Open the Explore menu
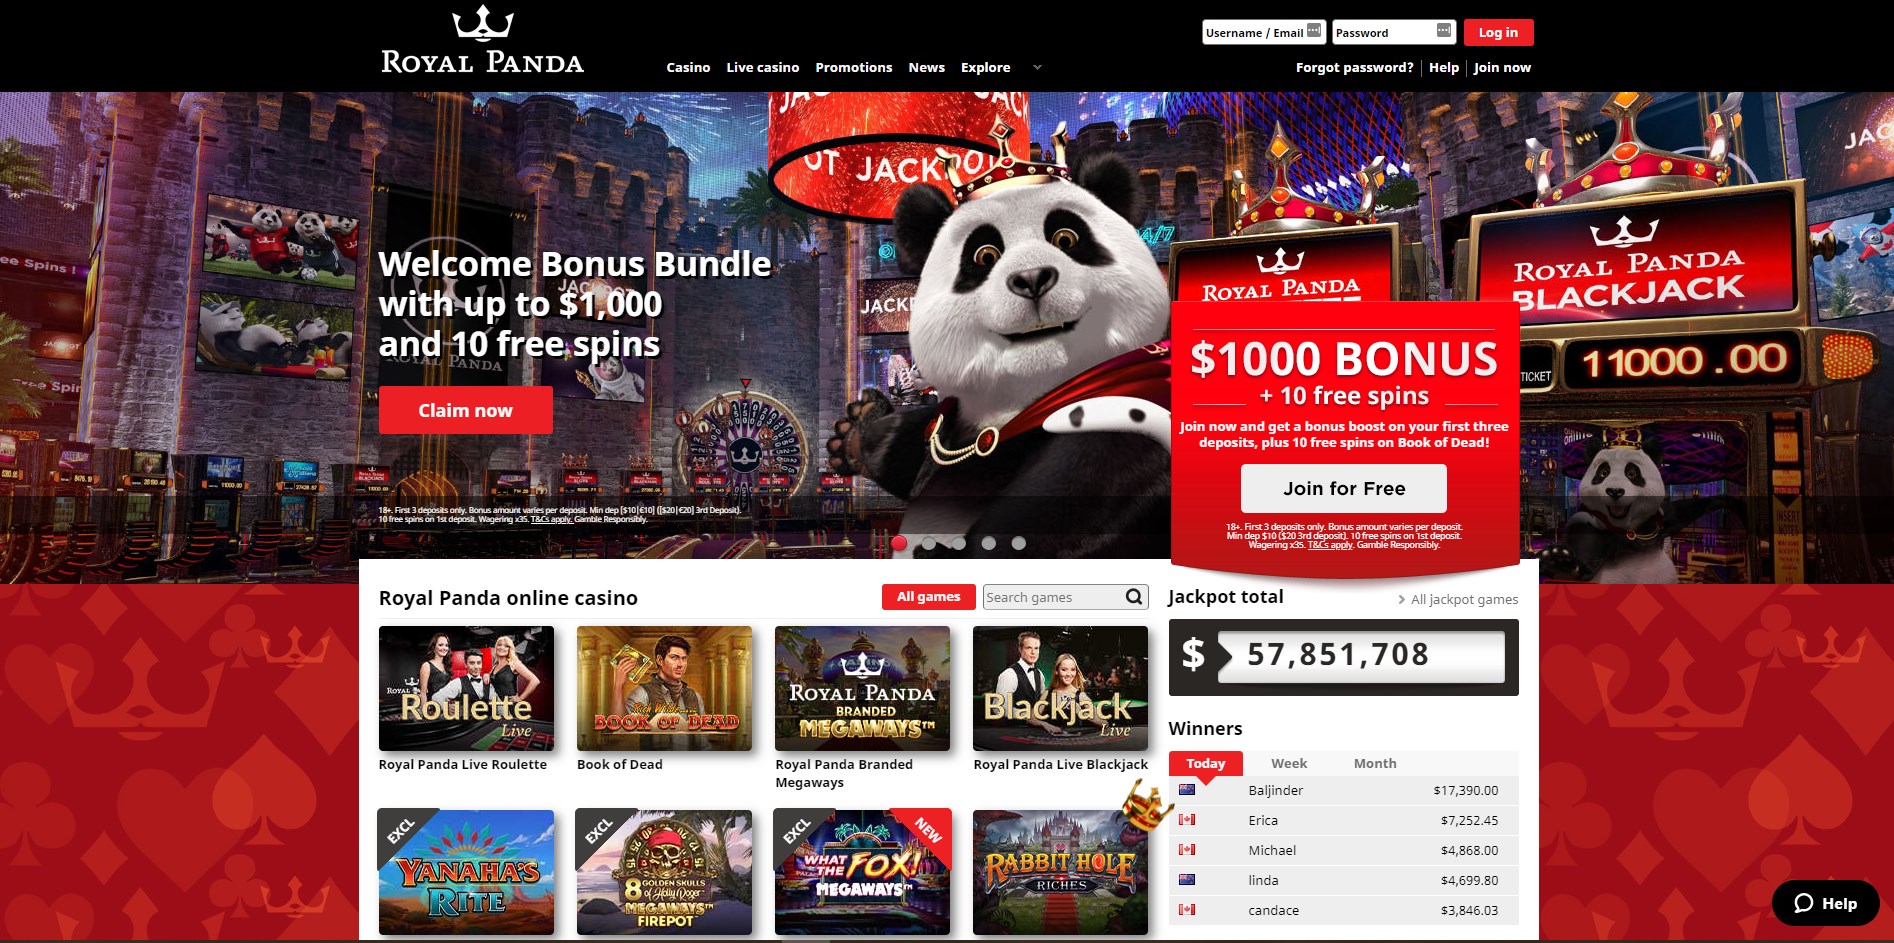The height and width of the screenshot is (943, 1894). click(x=985, y=67)
